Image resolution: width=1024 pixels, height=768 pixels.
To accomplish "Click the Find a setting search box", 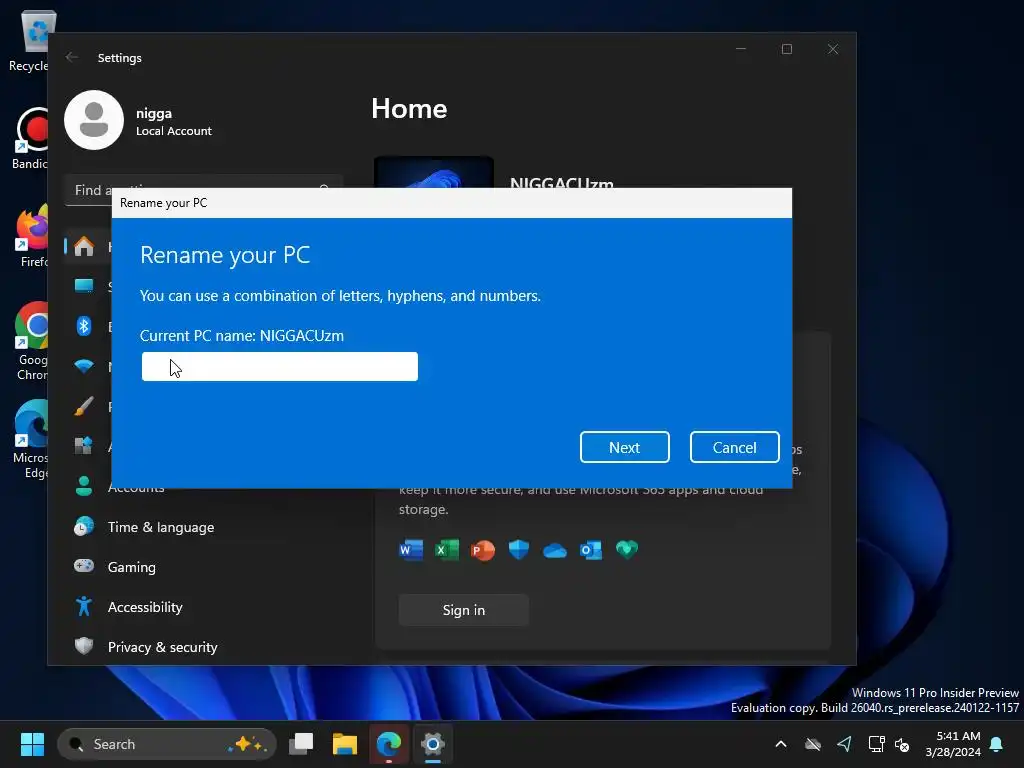I will 204,190.
